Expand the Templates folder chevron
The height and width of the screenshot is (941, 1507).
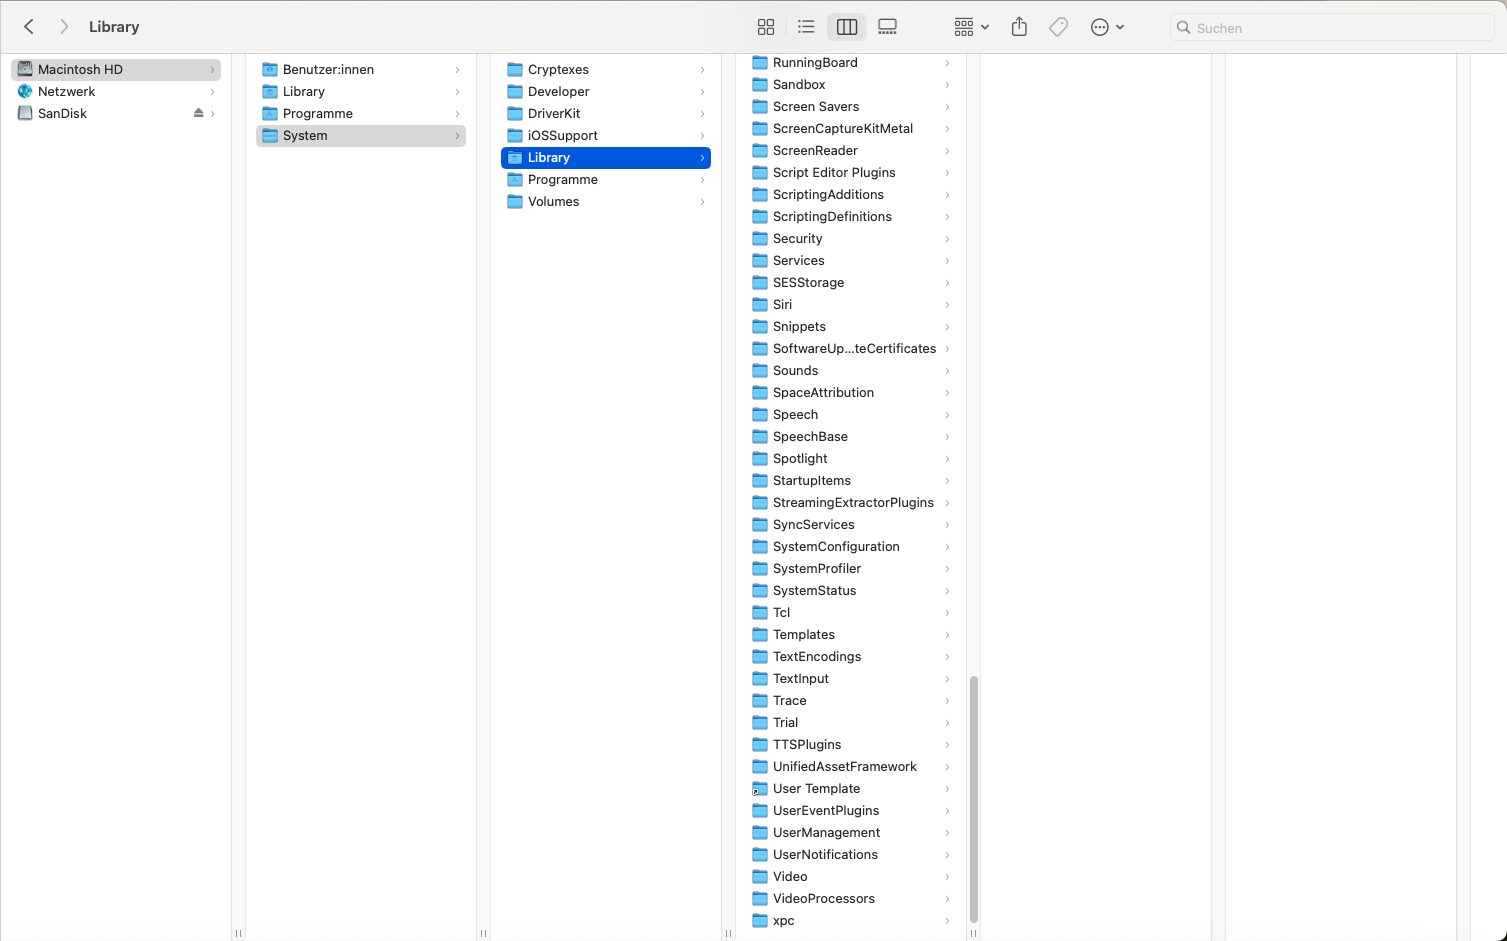(947, 634)
